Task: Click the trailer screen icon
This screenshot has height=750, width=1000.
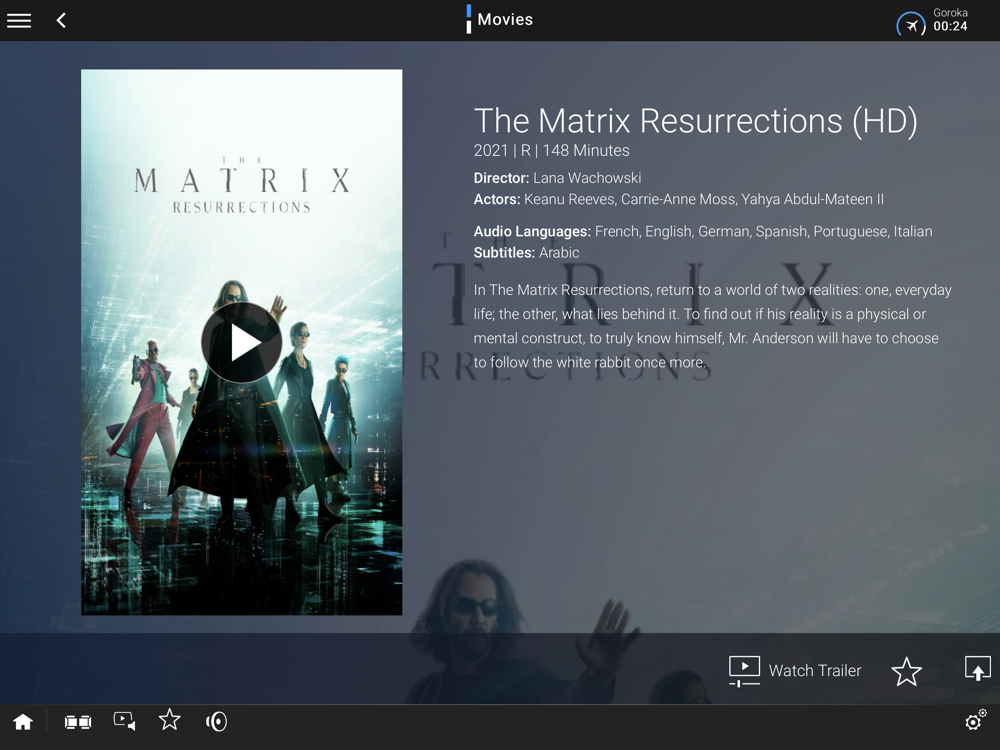Action: click(x=744, y=671)
